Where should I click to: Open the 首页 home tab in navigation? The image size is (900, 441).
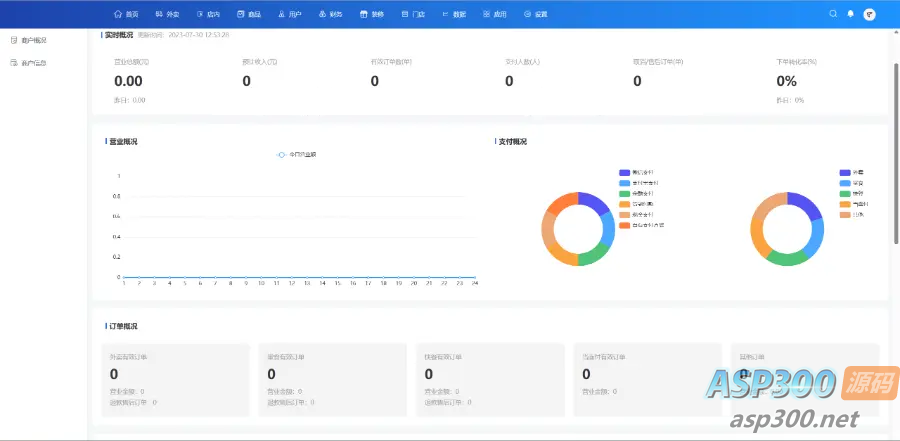click(126, 15)
